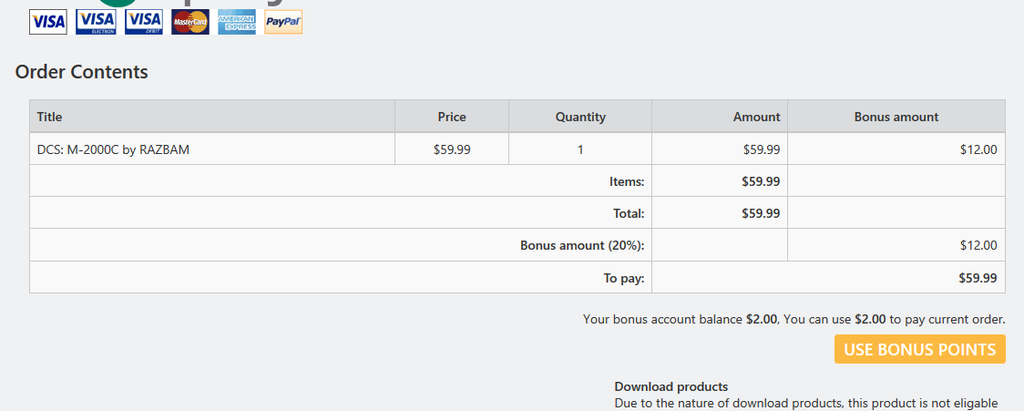This screenshot has width=1024, height=411.
Task: Click the Order Contents heading
Action: click(82, 72)
